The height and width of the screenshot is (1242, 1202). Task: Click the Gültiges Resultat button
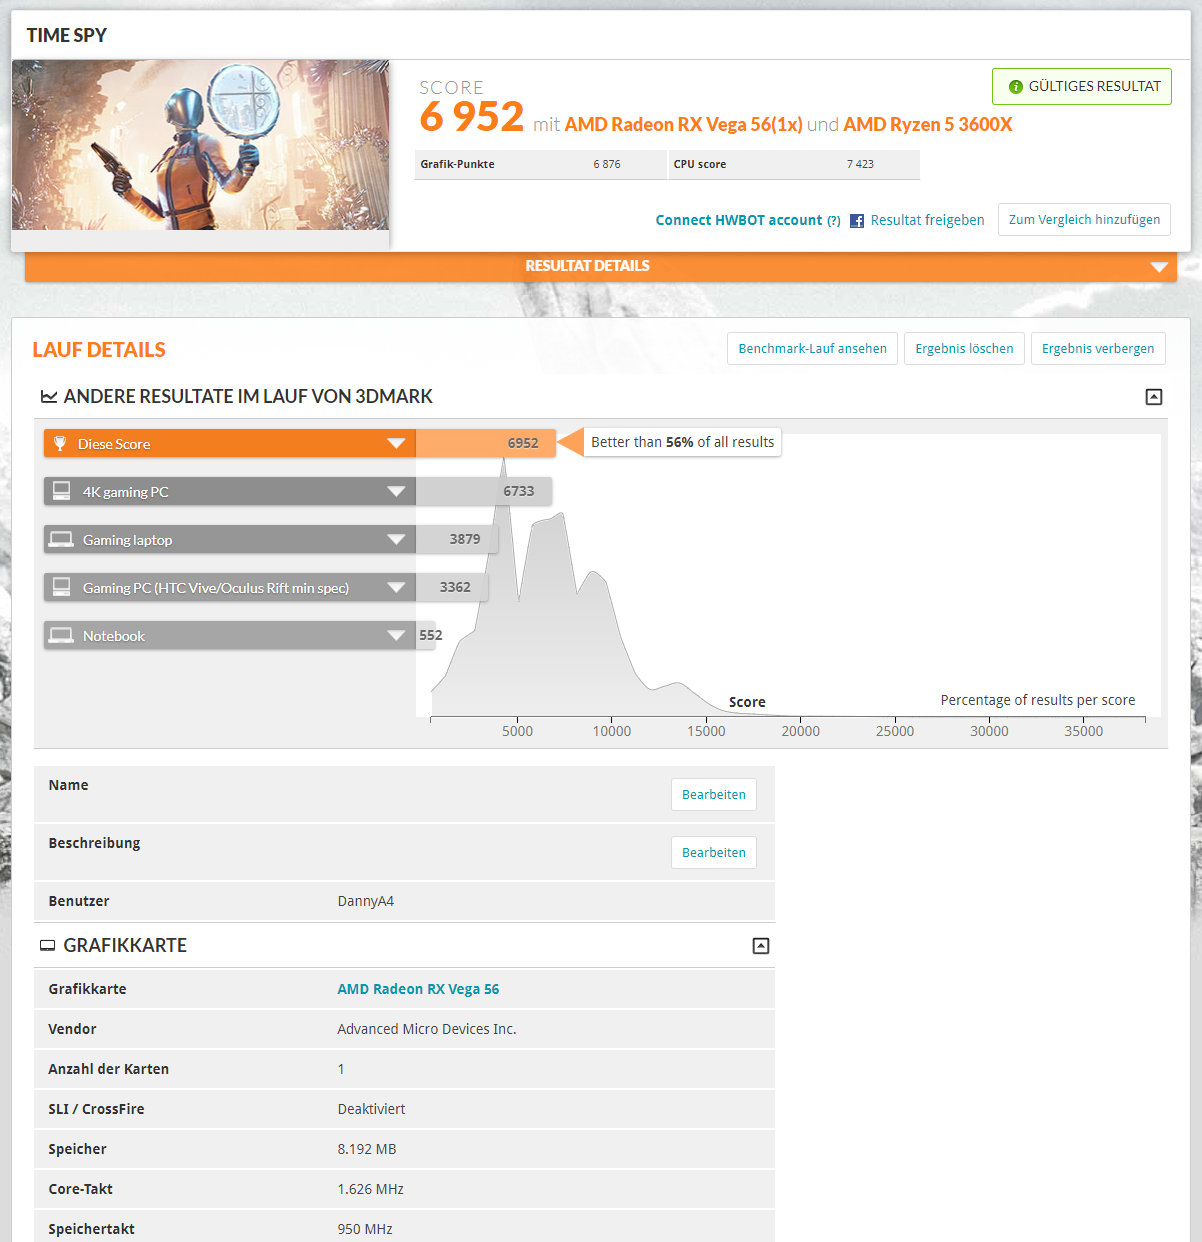[1082, 86]
